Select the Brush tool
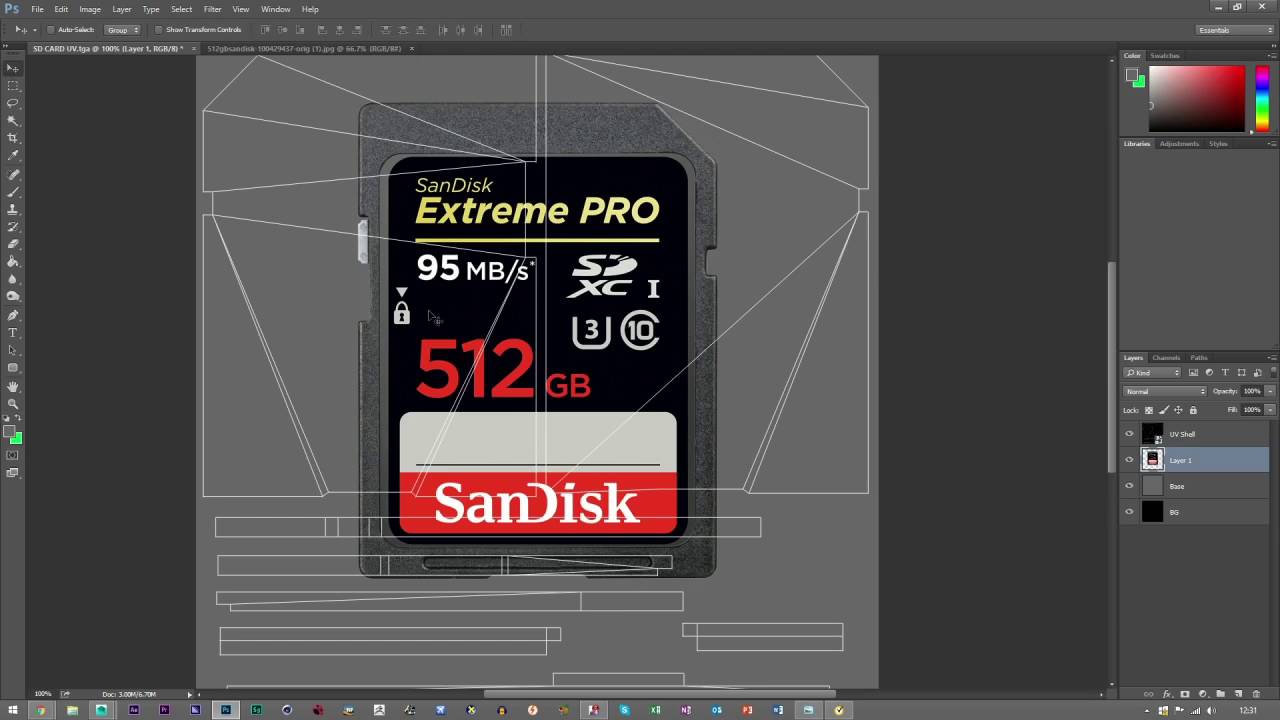 13,191
